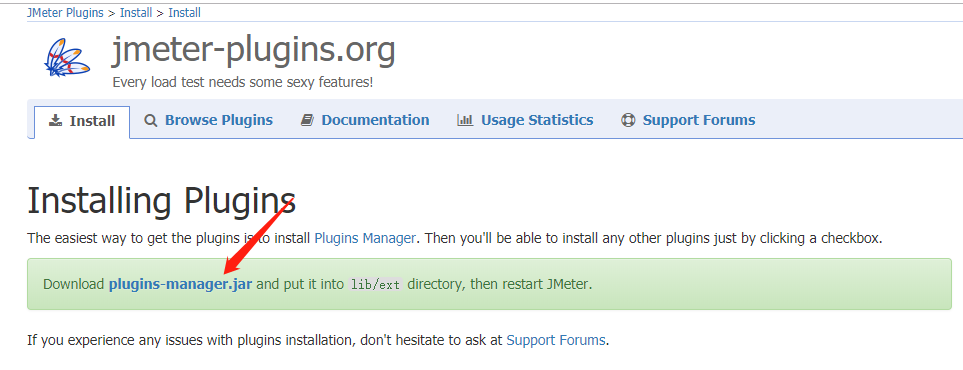The height and width of the screenshot is (370, 963).
Task: Open the Browse Plugins tab
Action: point(208,120)
